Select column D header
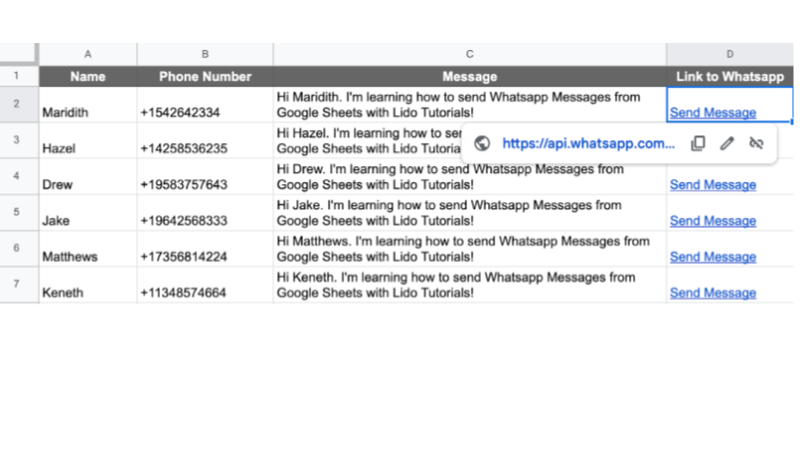 point(729,54)
